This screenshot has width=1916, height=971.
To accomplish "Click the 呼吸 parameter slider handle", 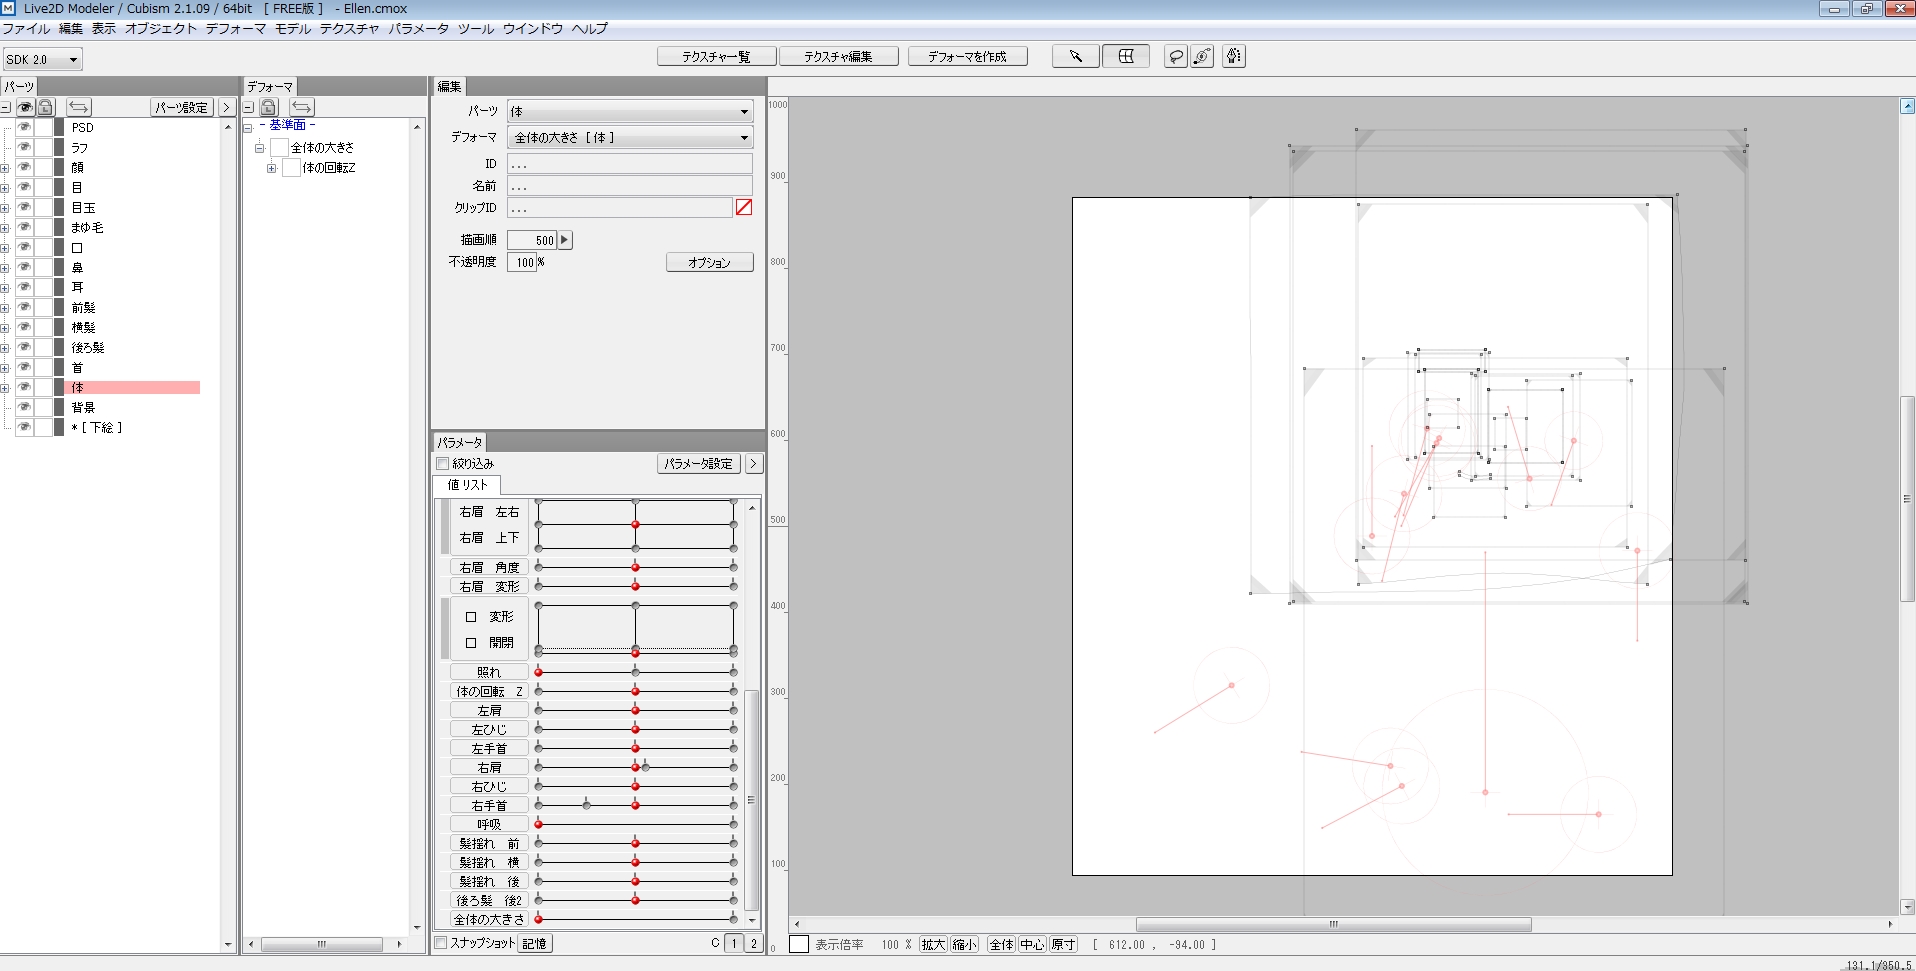I will [x=538, y=824].
